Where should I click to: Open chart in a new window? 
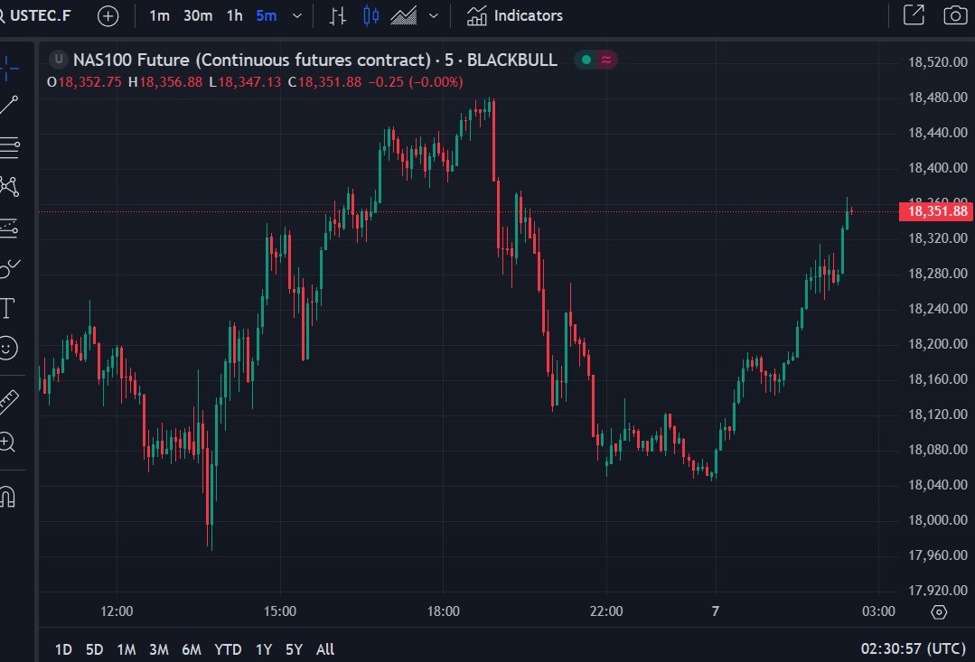click(914, 16)
